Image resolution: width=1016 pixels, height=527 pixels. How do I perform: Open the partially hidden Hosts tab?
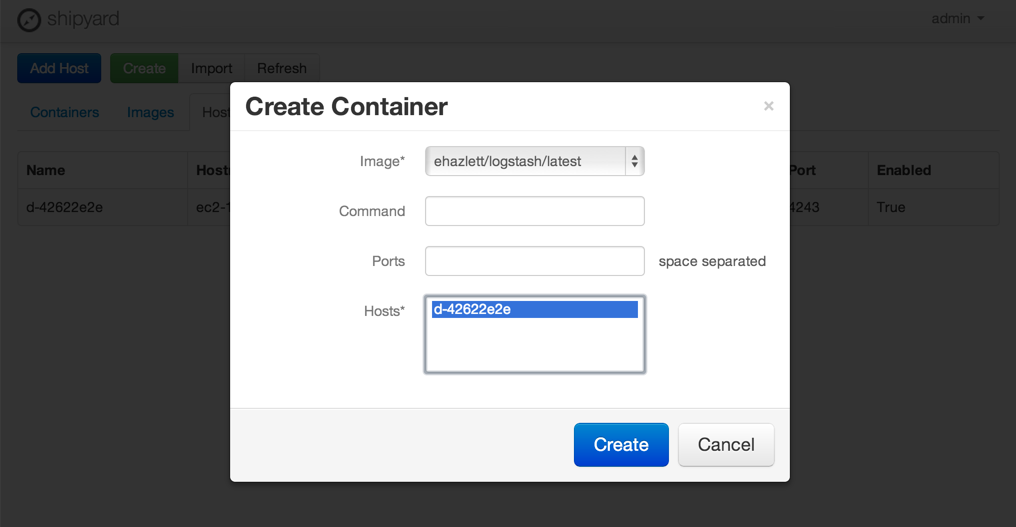215,112
